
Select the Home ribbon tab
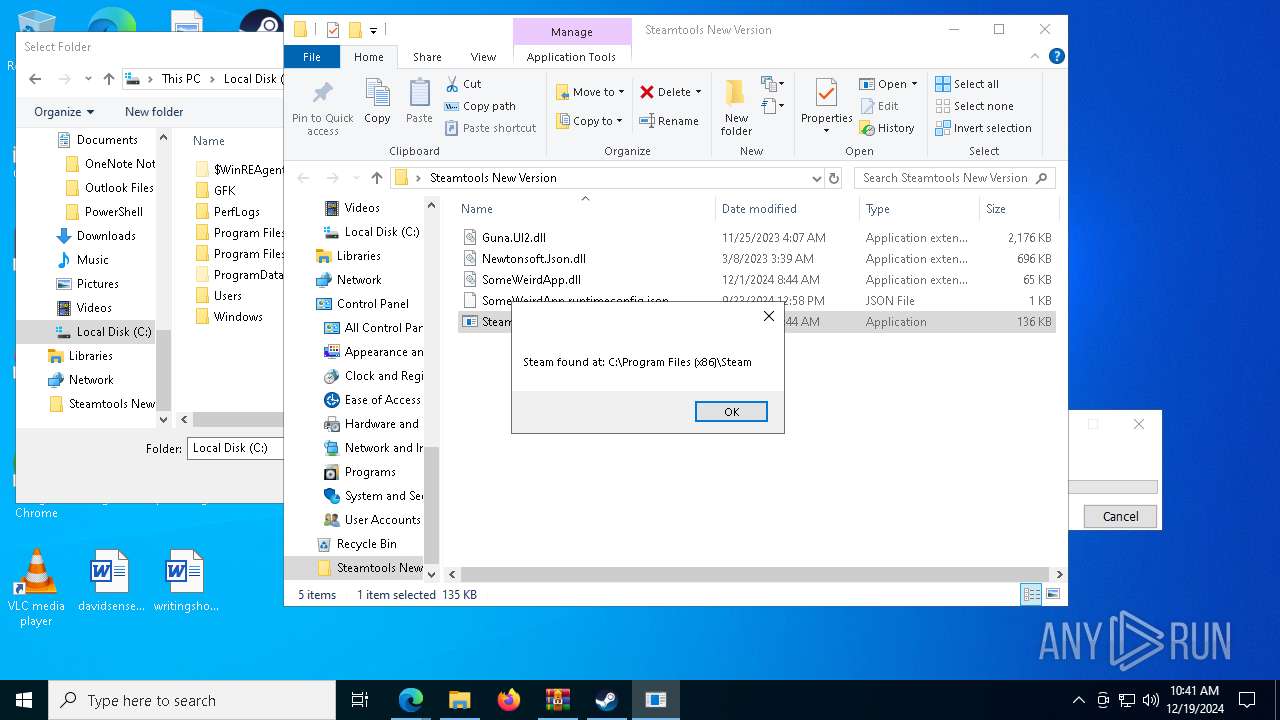point(368,57)
